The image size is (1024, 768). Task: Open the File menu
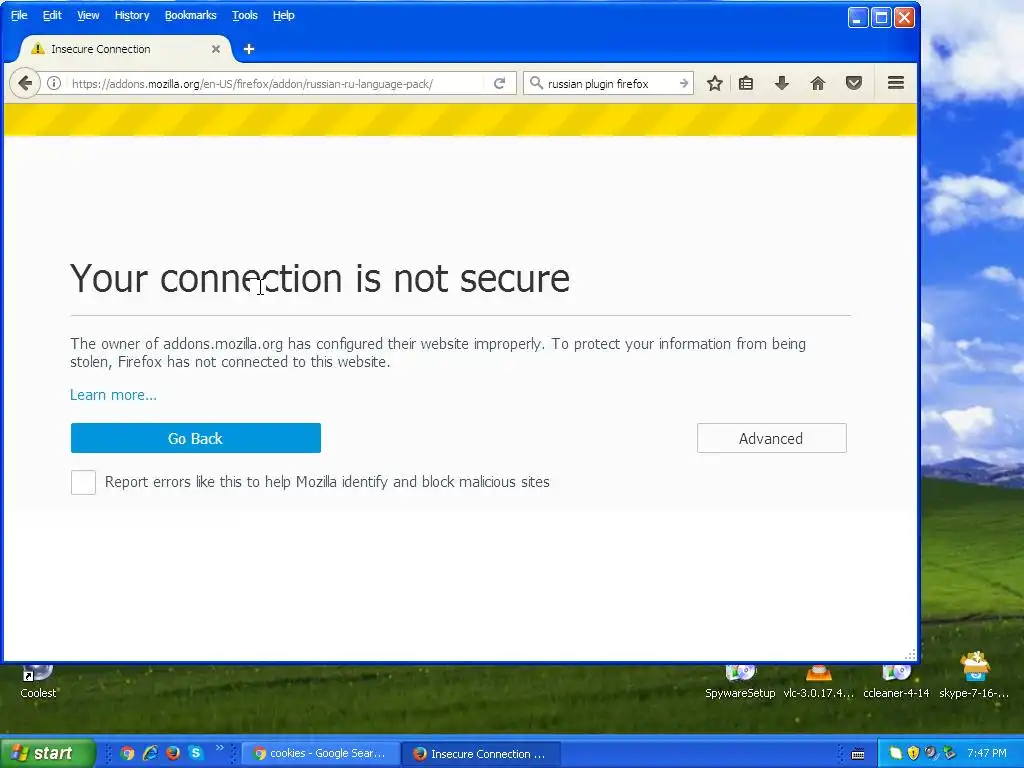pyautogui.click(x=19, y=15)
